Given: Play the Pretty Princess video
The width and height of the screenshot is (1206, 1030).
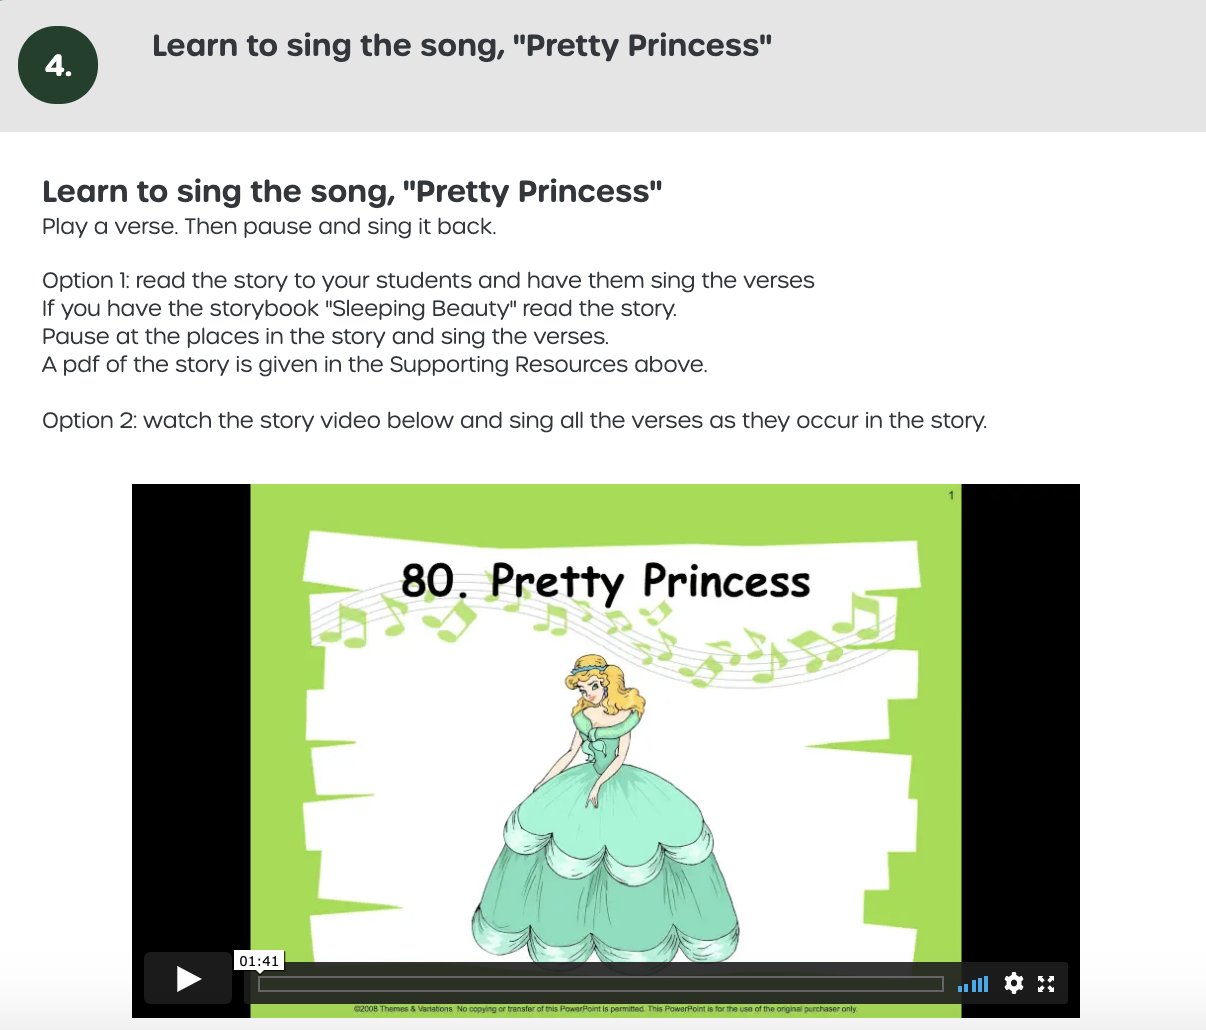Looking at the screenshot, I should (x=188, y=978).
